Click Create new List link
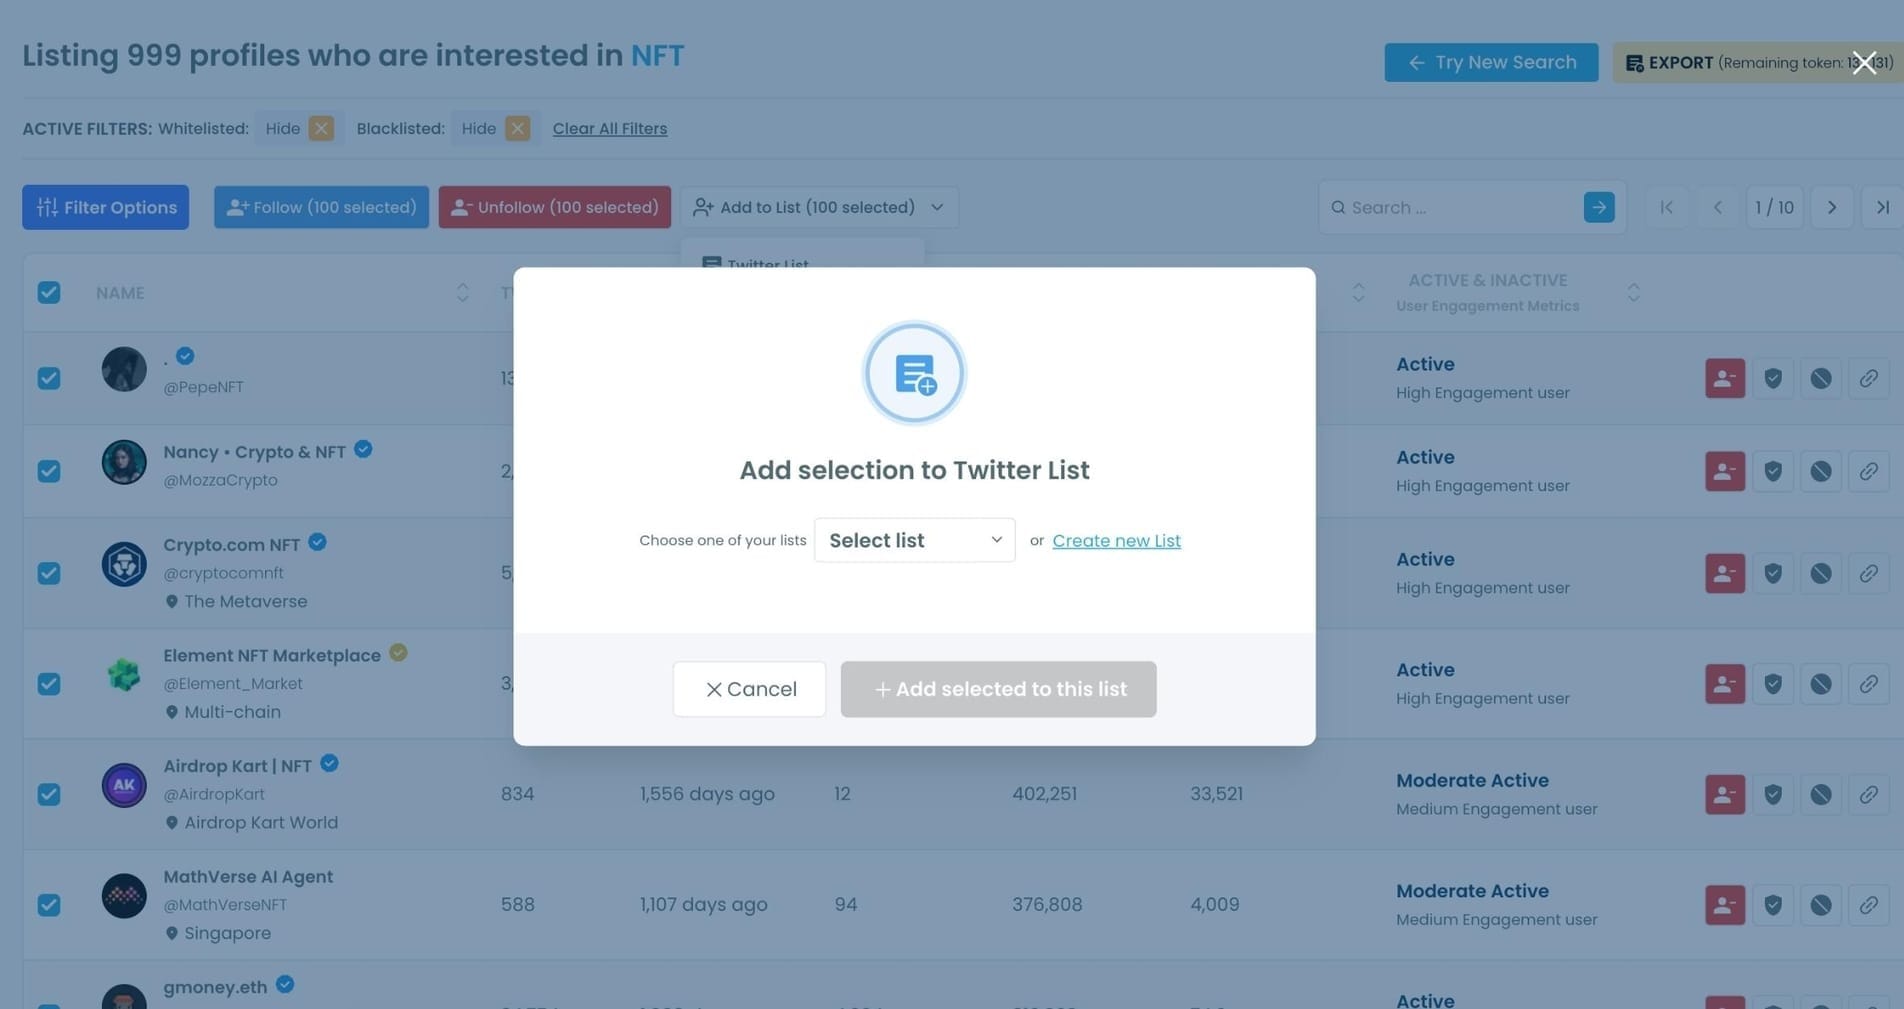 [1116, 540]
